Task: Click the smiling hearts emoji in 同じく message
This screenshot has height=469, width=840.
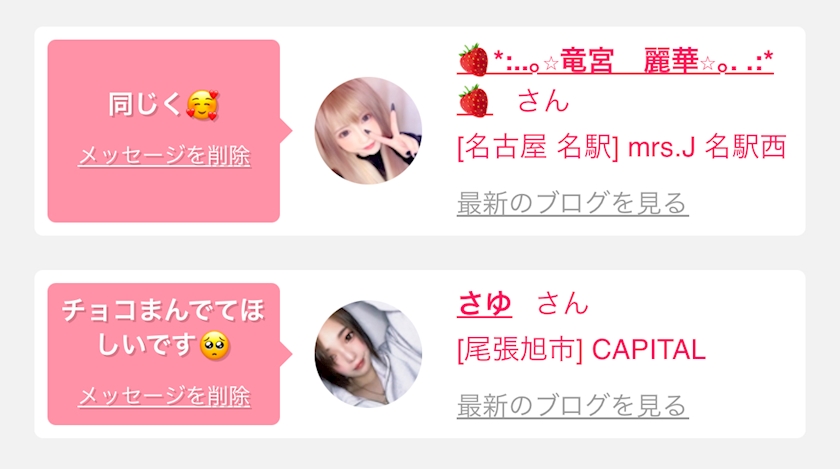Action: (x=202, y=105)
